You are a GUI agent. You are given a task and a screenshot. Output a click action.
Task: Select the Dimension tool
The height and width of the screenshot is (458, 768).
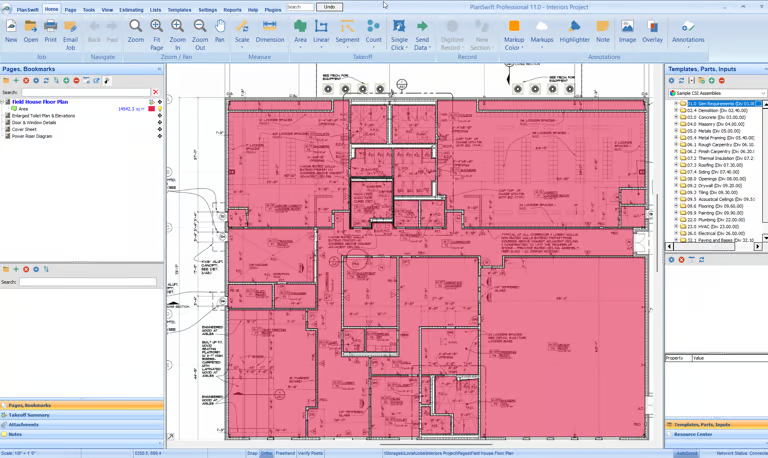pyautogui.click(x=270, y=31)
